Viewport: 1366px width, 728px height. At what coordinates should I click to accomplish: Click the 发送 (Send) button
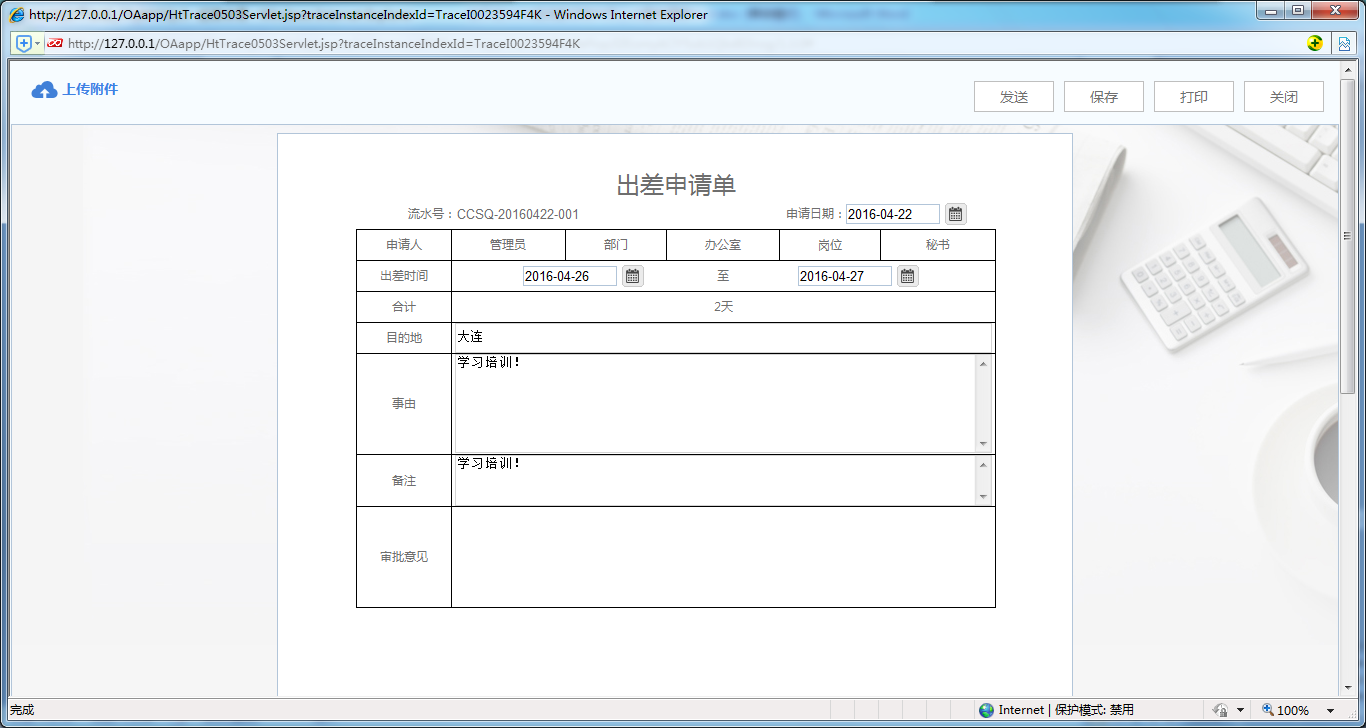pyautogui.click(x=1013, y=97)
